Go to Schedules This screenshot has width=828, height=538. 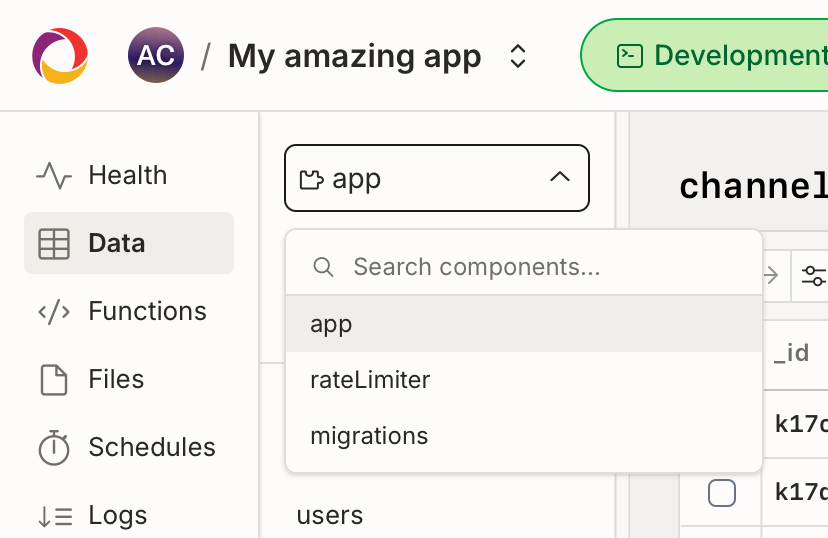coord(129,447)
